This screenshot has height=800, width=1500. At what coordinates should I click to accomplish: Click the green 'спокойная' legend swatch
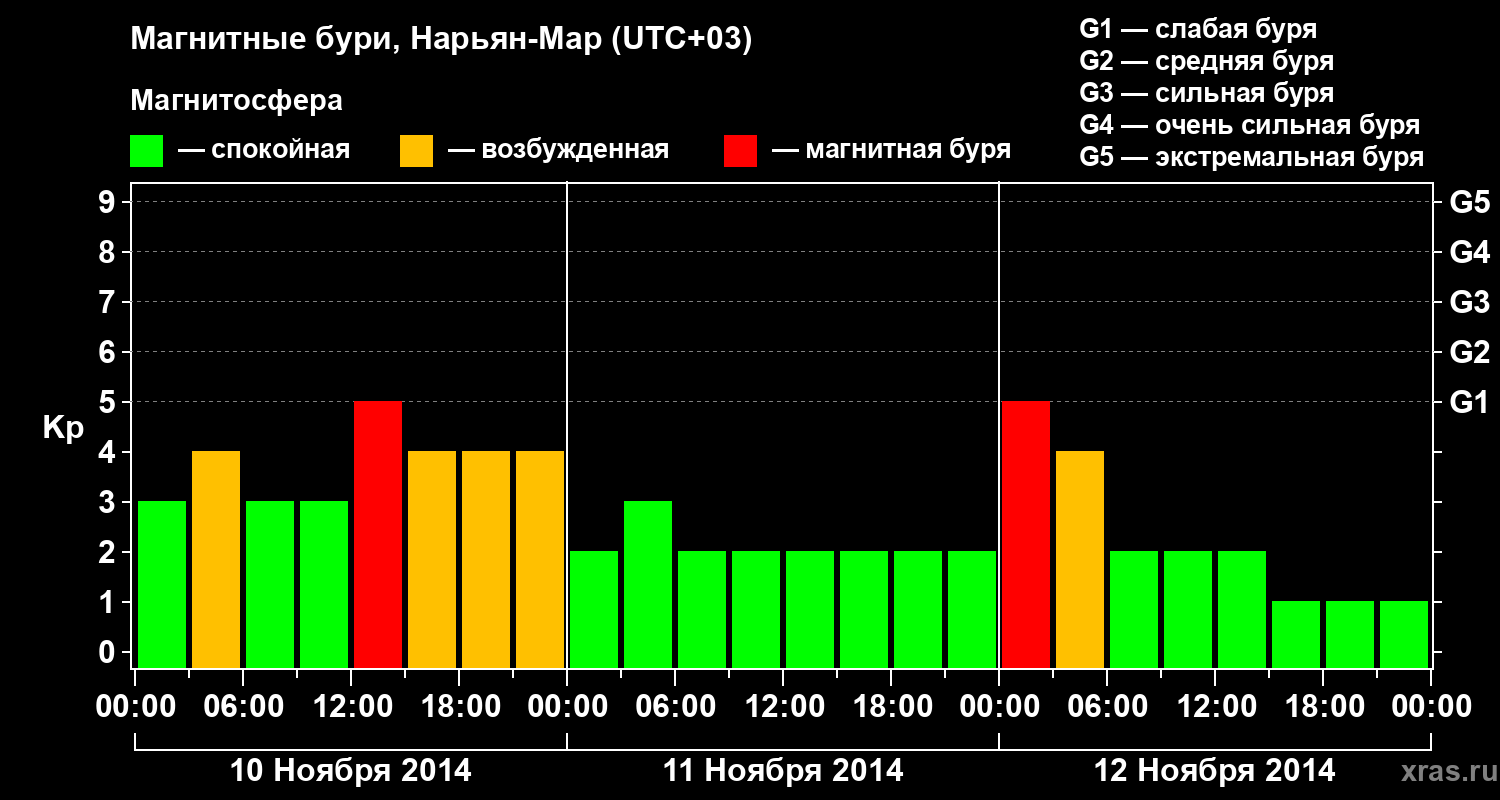(147, 151)
